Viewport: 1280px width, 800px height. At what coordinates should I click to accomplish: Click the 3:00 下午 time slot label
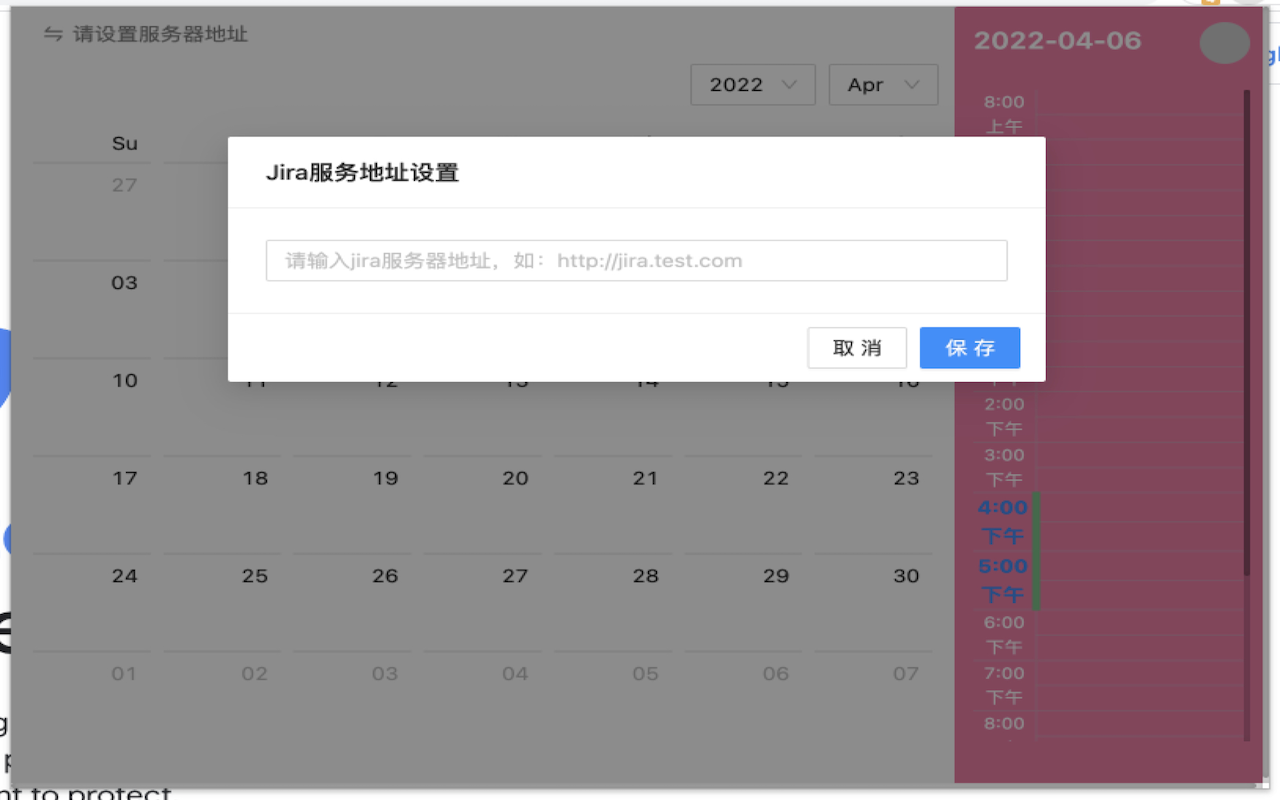1004,467
